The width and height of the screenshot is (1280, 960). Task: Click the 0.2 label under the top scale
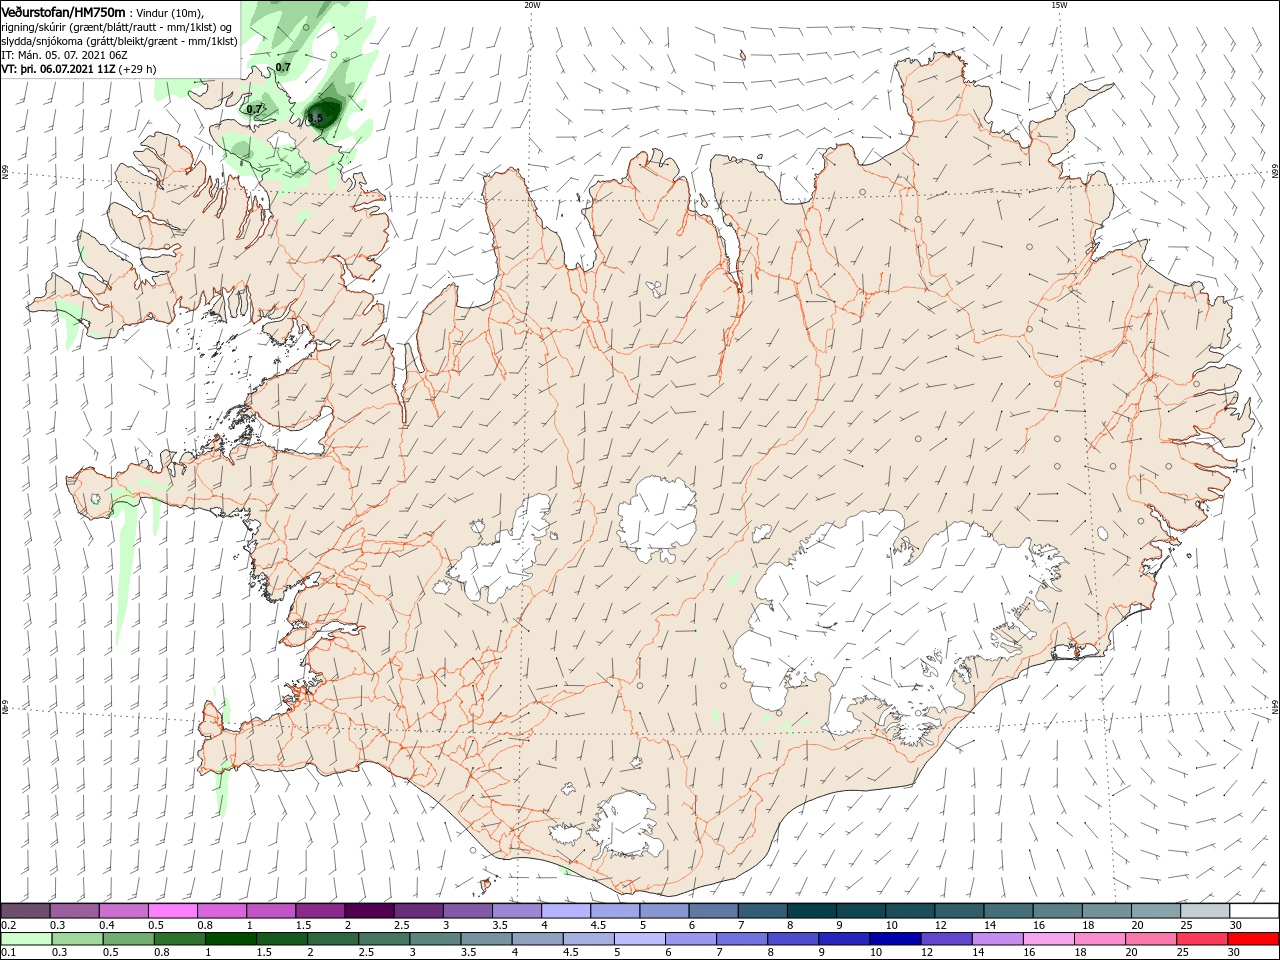(9, 925)
